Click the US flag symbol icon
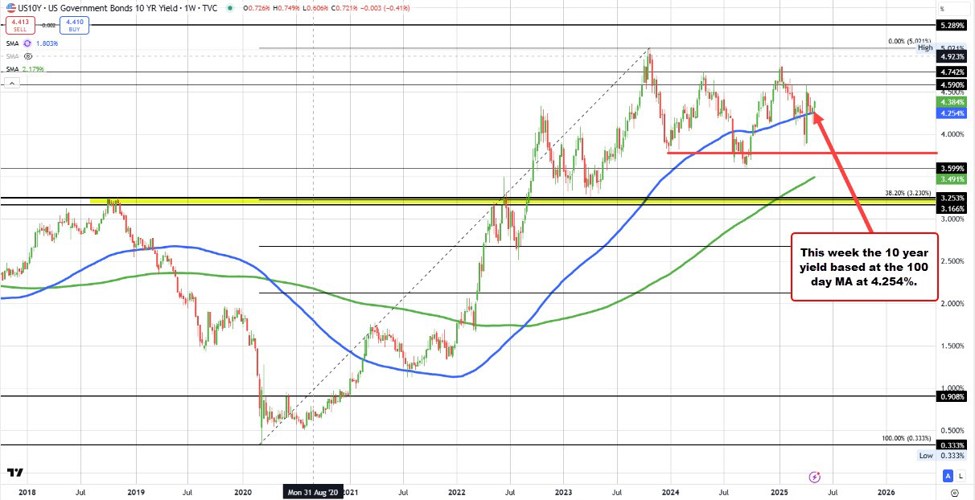This screenshot has width=975, height=500. (9, 7)
